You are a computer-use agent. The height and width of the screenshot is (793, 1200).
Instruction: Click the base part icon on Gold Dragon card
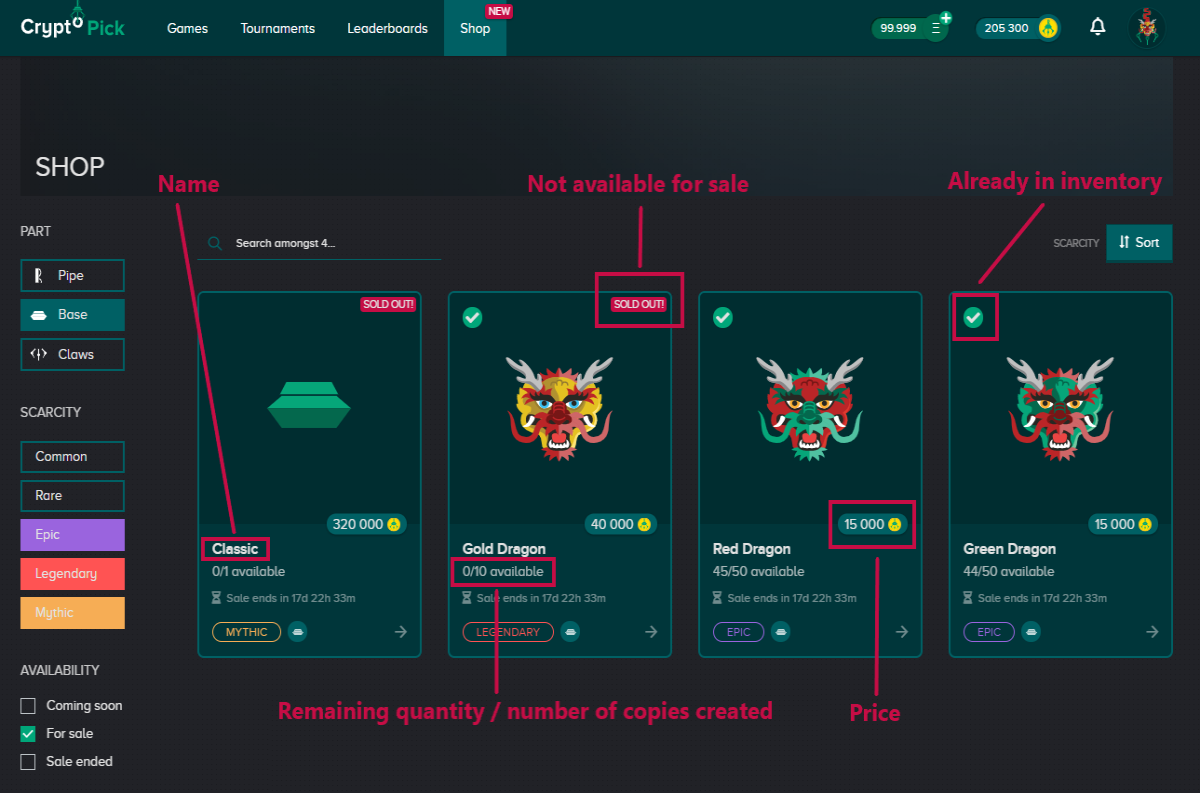pos(570,632)
